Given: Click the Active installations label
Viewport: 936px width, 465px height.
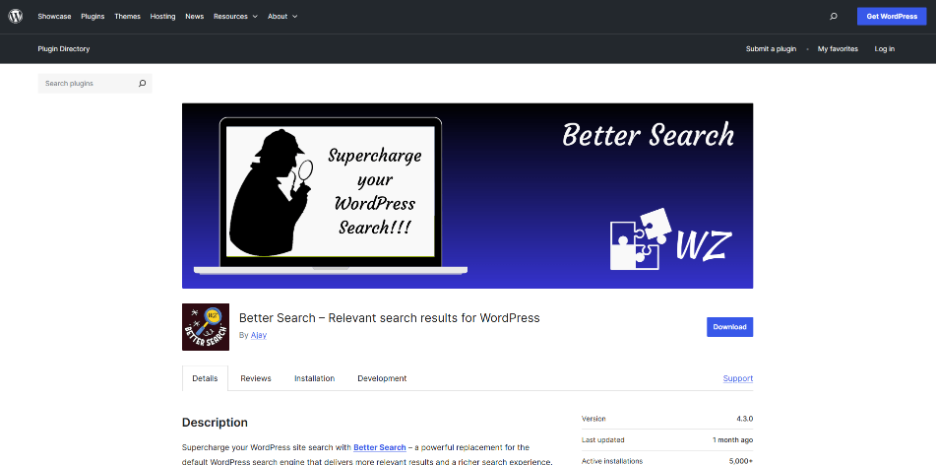Looking at the screenshot, I should [612, 461].
